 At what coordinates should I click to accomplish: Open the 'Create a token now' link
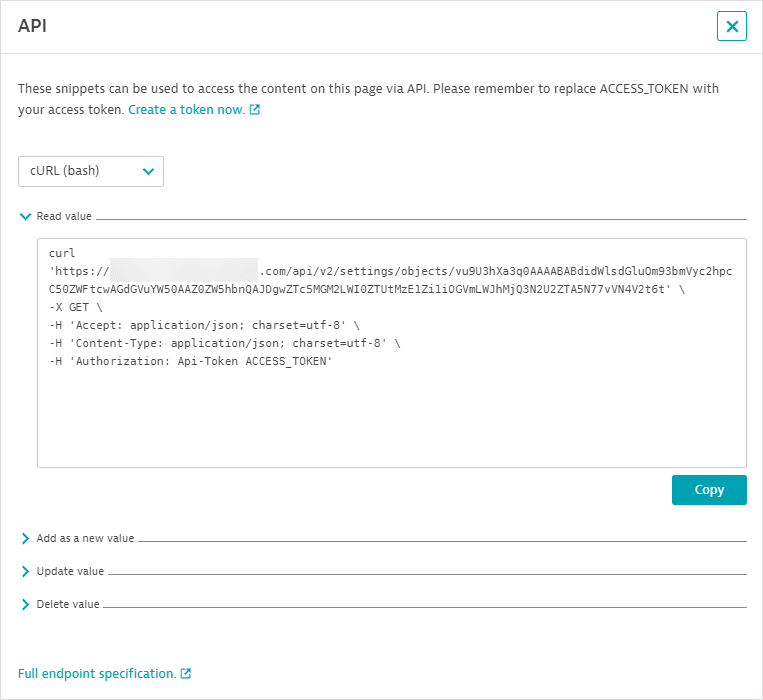click(x=186, y=110)
